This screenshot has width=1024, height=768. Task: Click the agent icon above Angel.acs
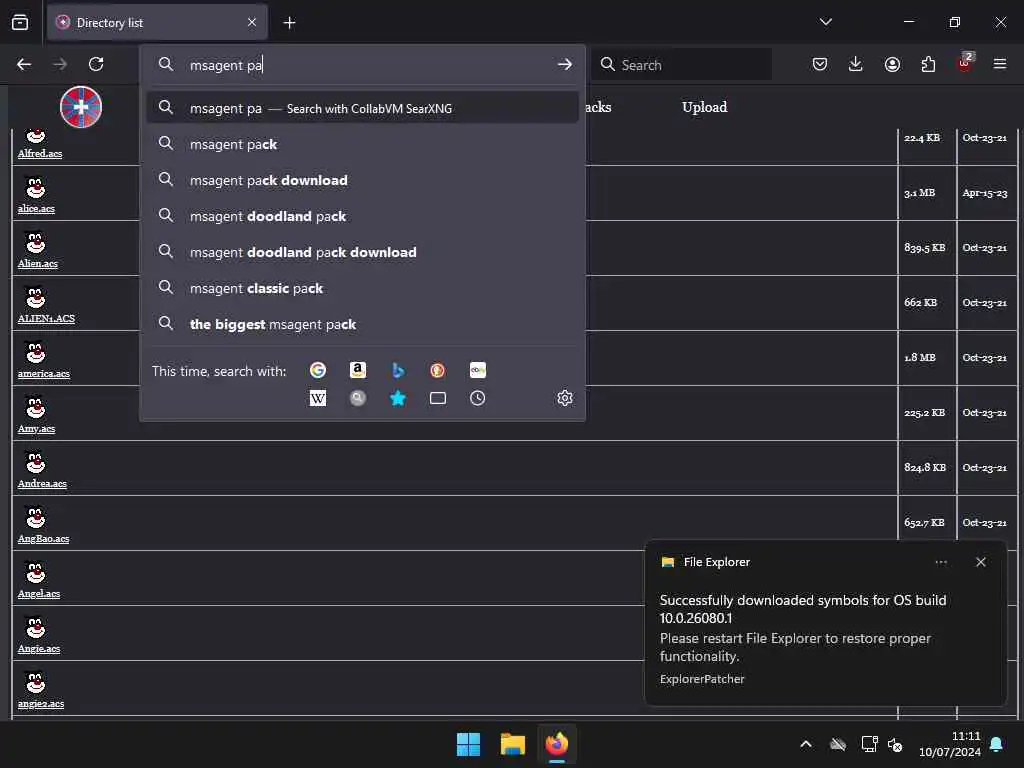(x=35, y=572)
